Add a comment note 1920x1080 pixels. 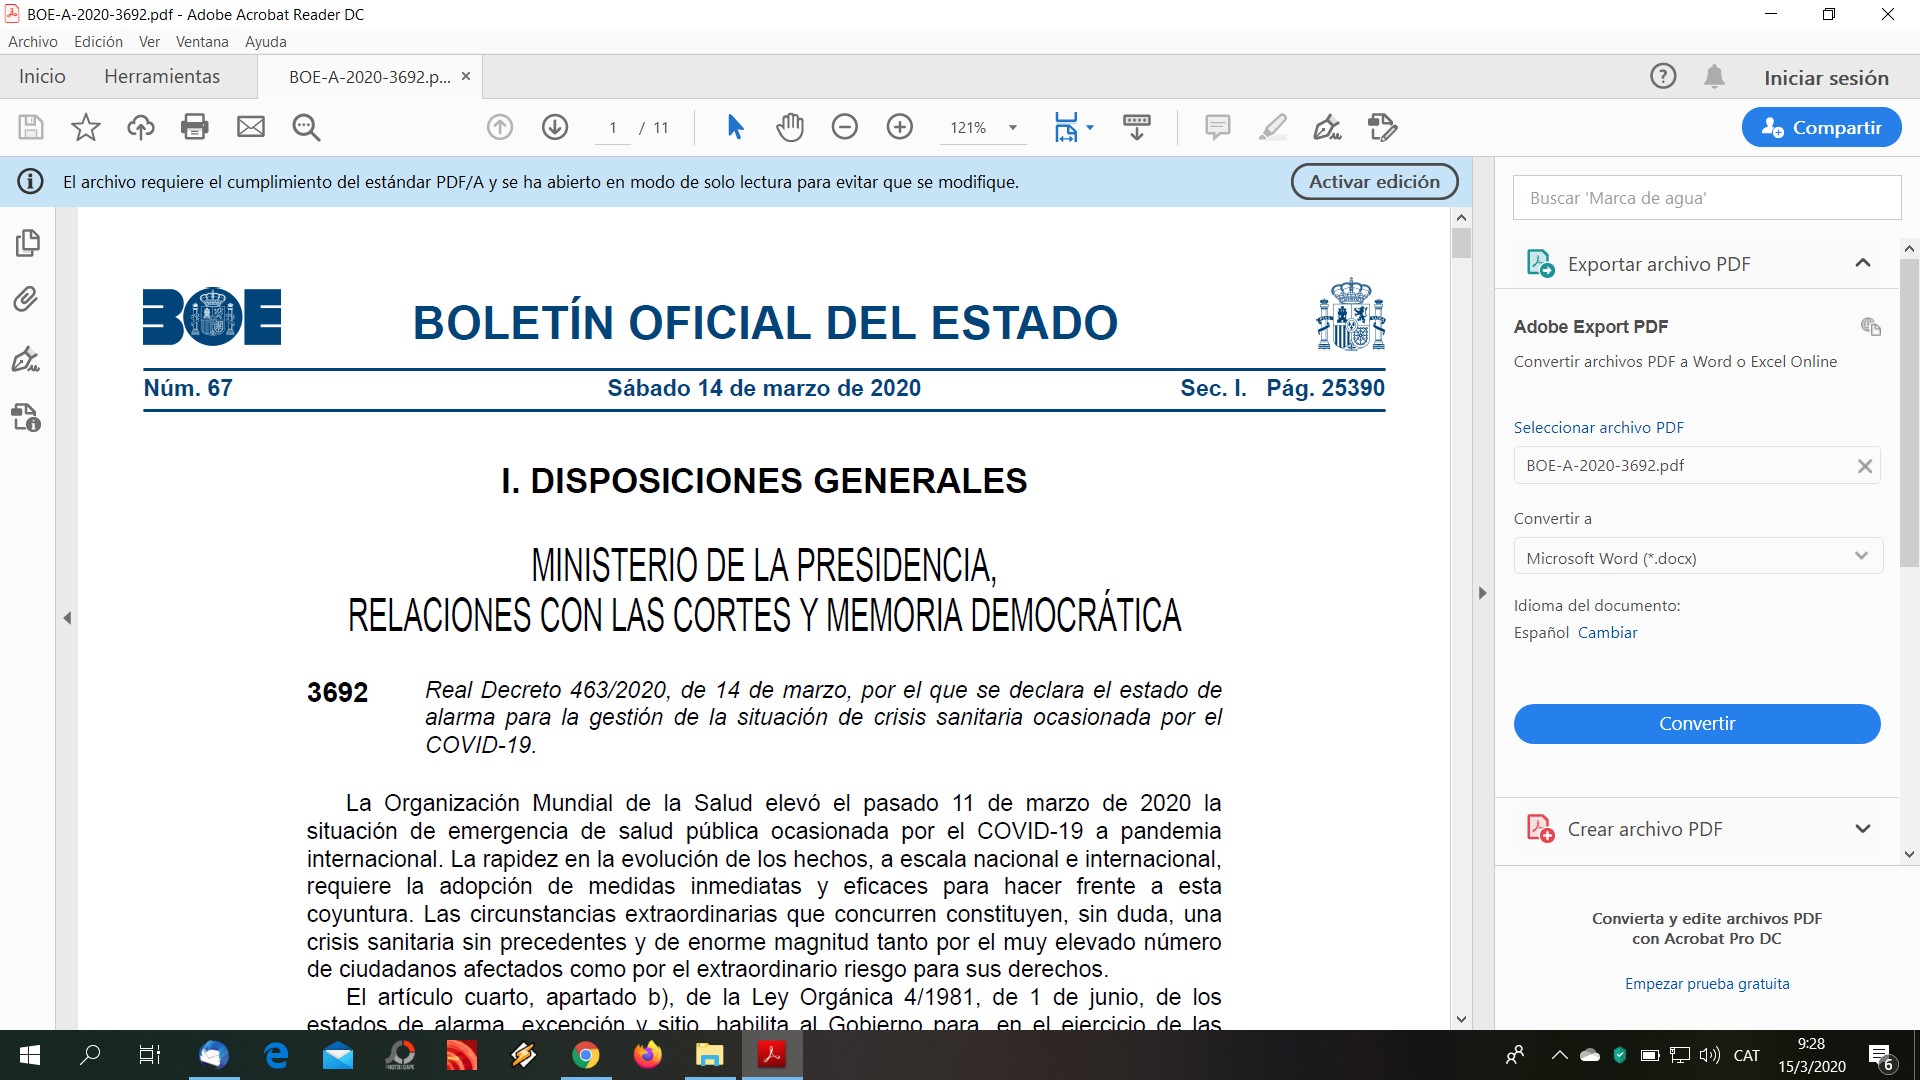1218,127
